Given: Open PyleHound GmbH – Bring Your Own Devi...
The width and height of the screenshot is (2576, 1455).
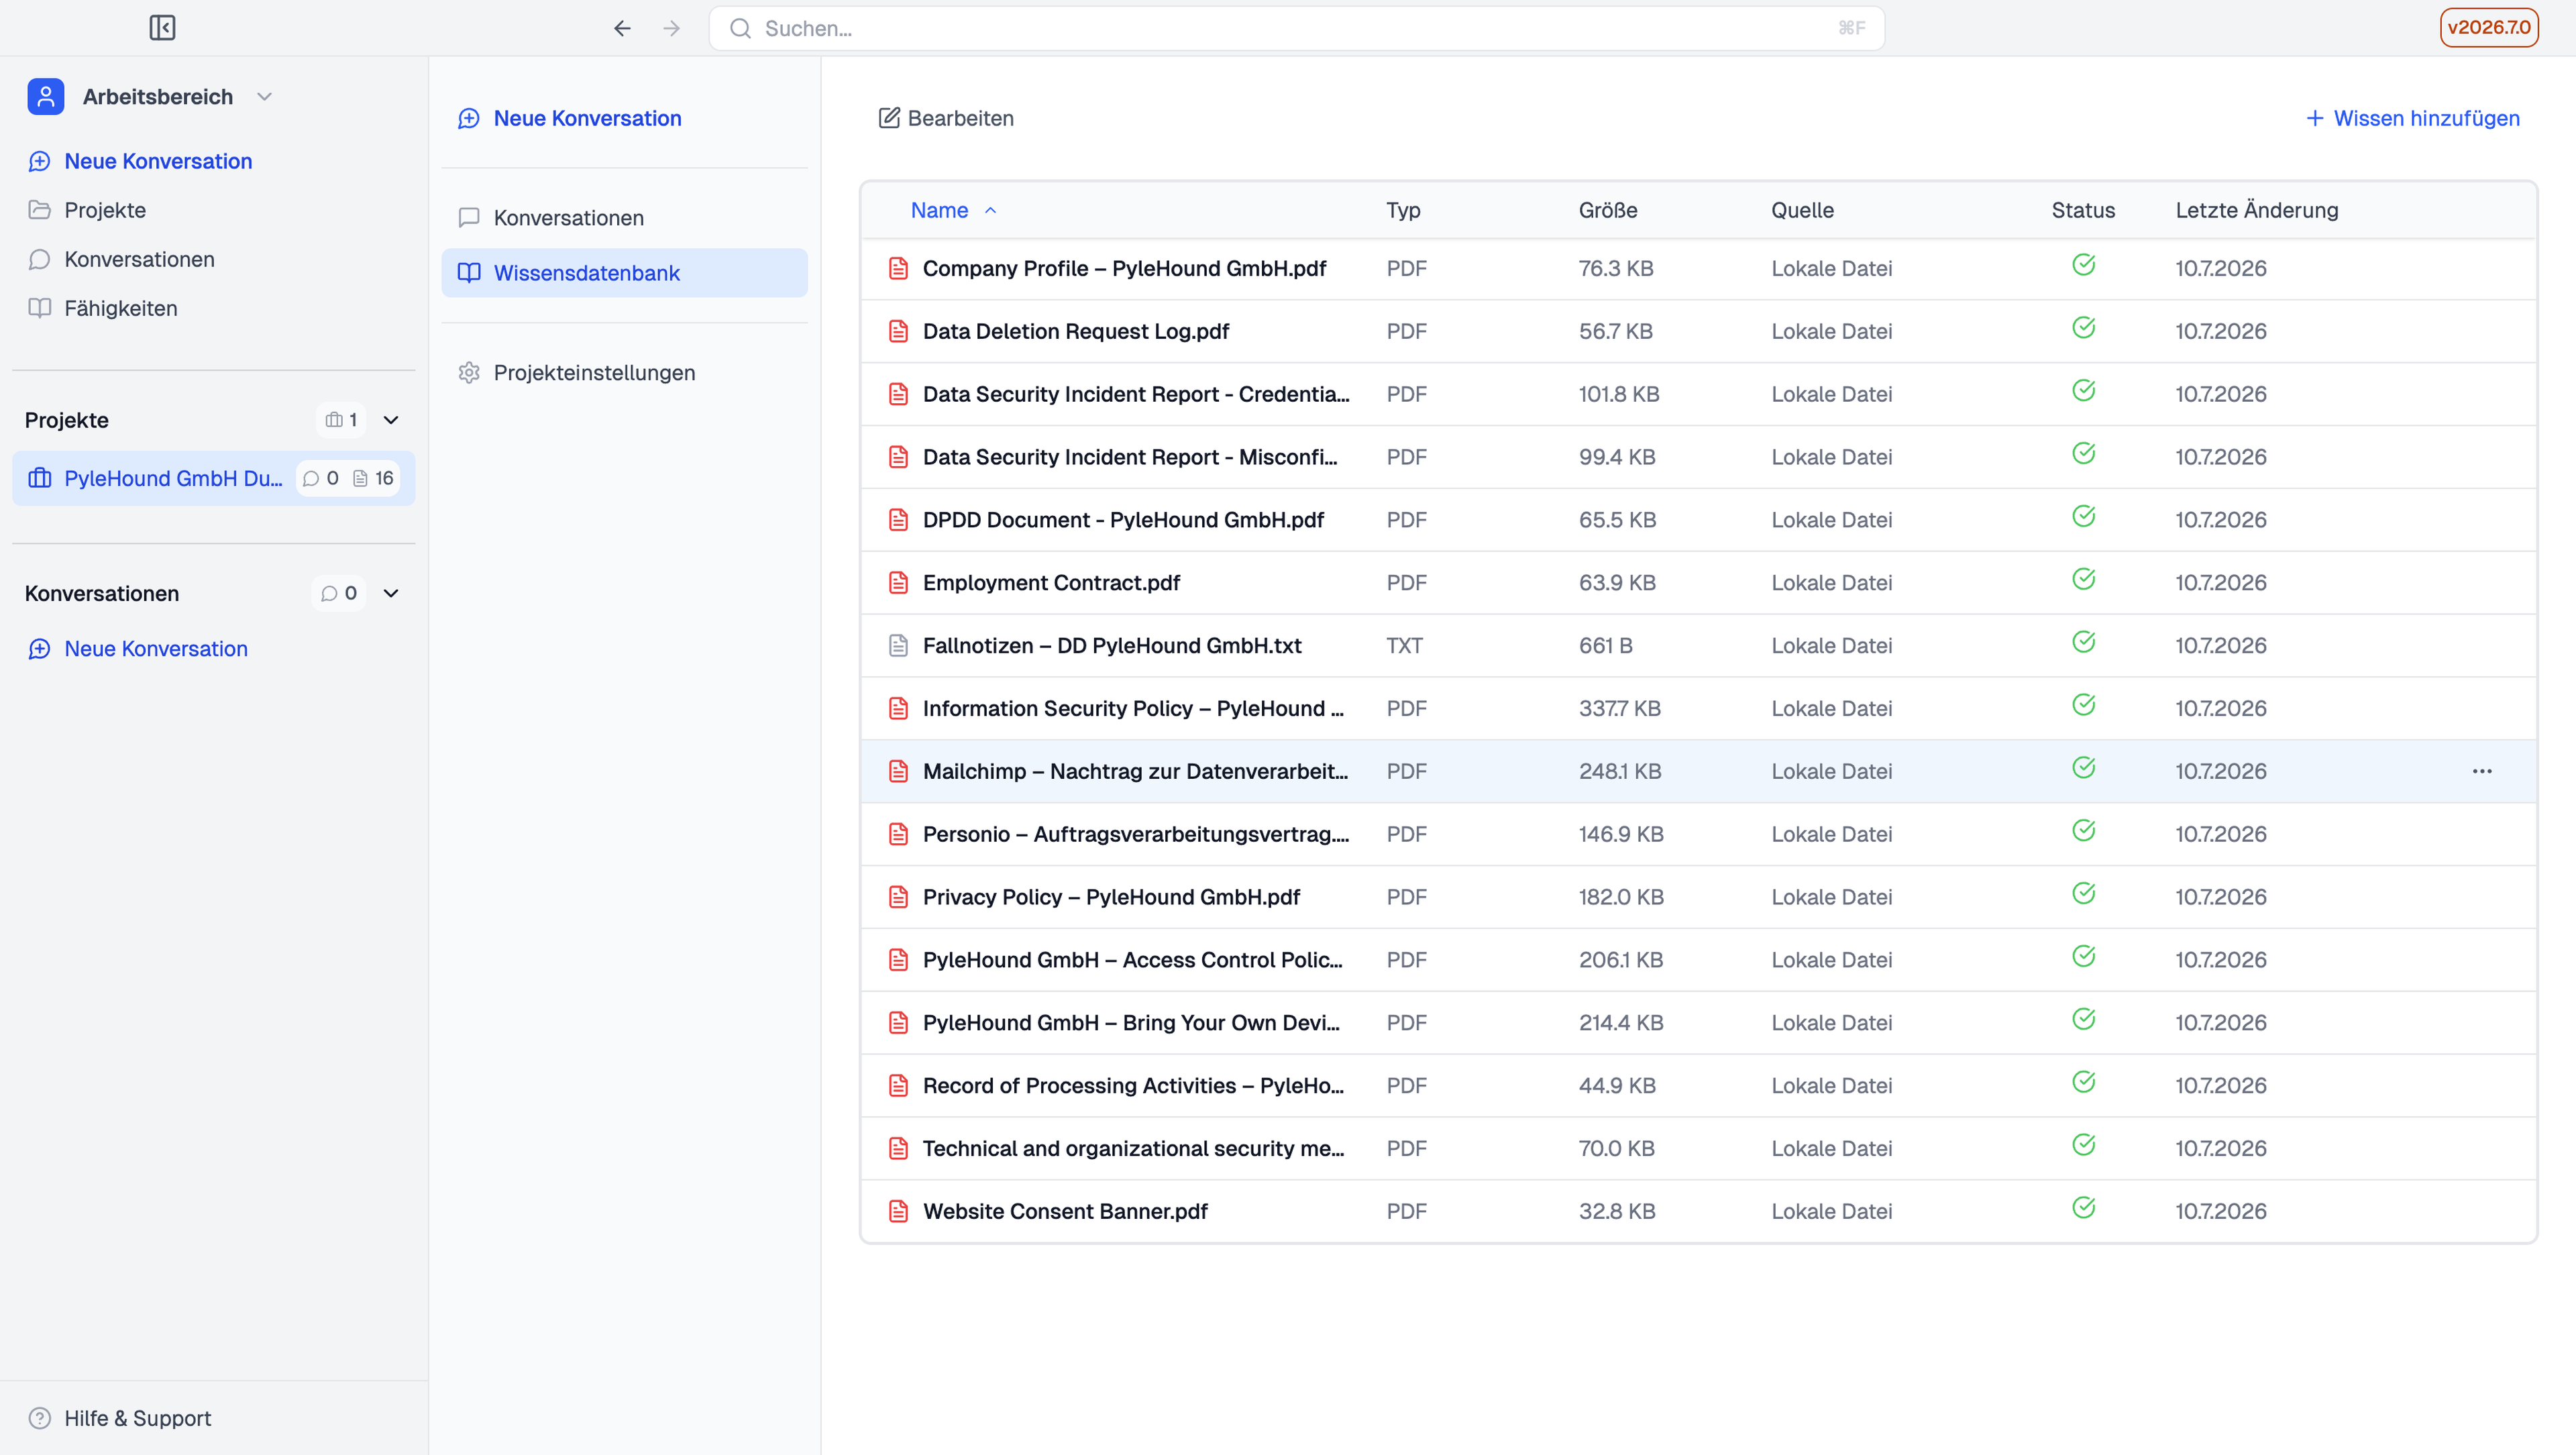Looking at the screenshot, I should click(x=1131, y=1022).
